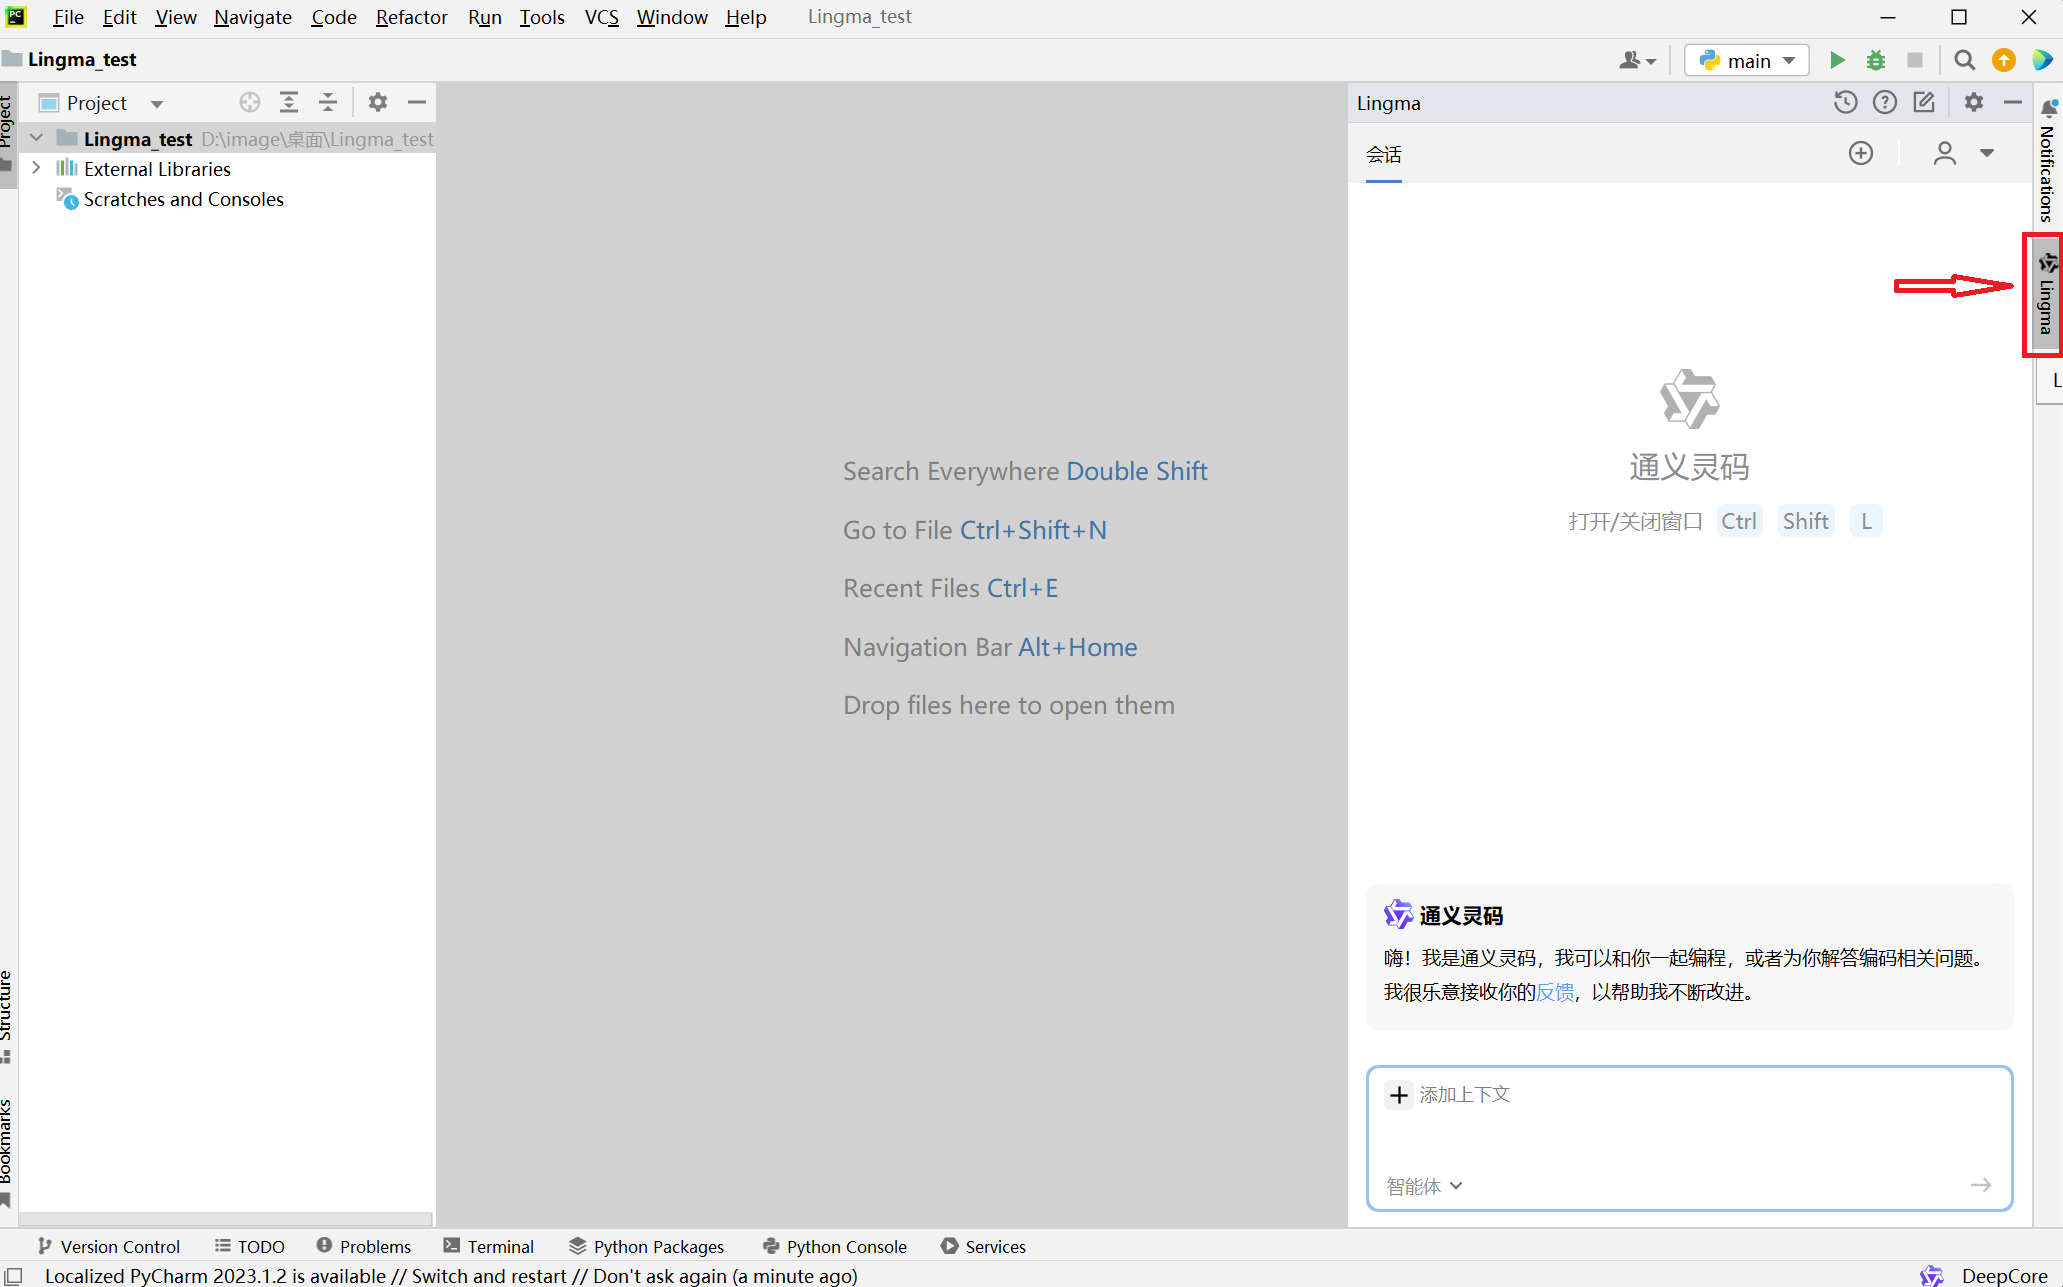Image resolution: width=2063 pixels, height=1287 pixels.
Task: Open the Help menu
Action: pyautogui.click(x=745, y=17)
